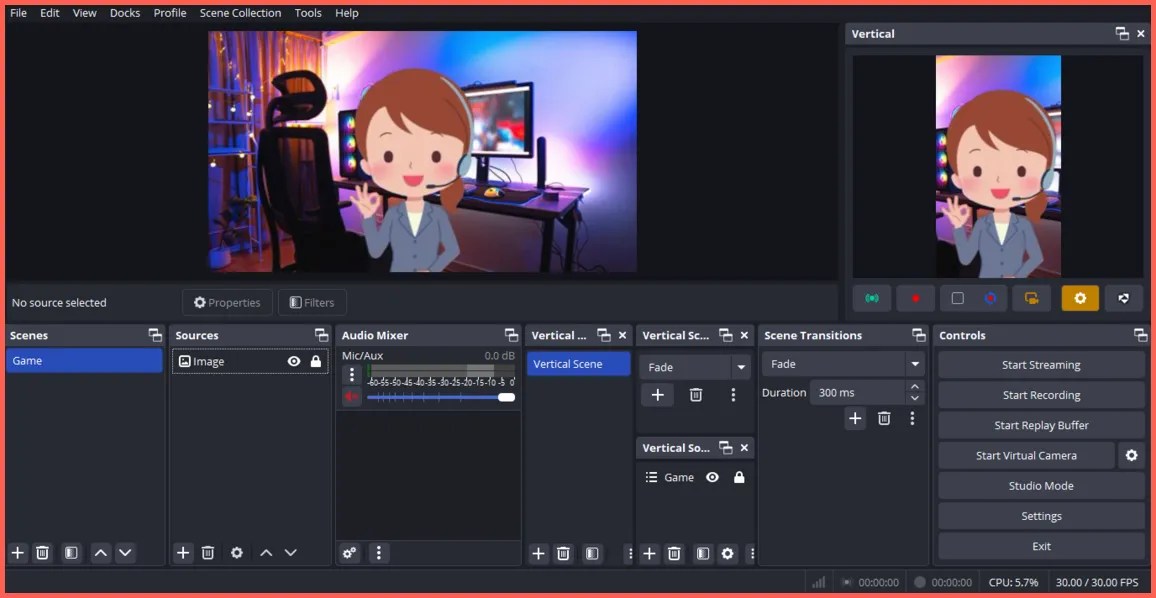
Task: Toggle visibility of the Game item in Vertical Sources
Action: coord(712,478)
